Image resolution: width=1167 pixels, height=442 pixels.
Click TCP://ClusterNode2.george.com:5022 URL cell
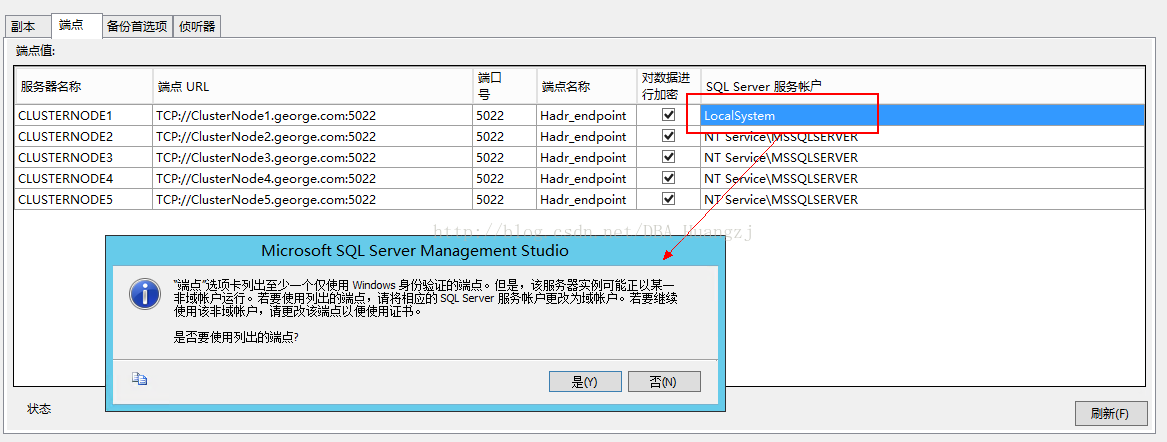tap(313, 136)
